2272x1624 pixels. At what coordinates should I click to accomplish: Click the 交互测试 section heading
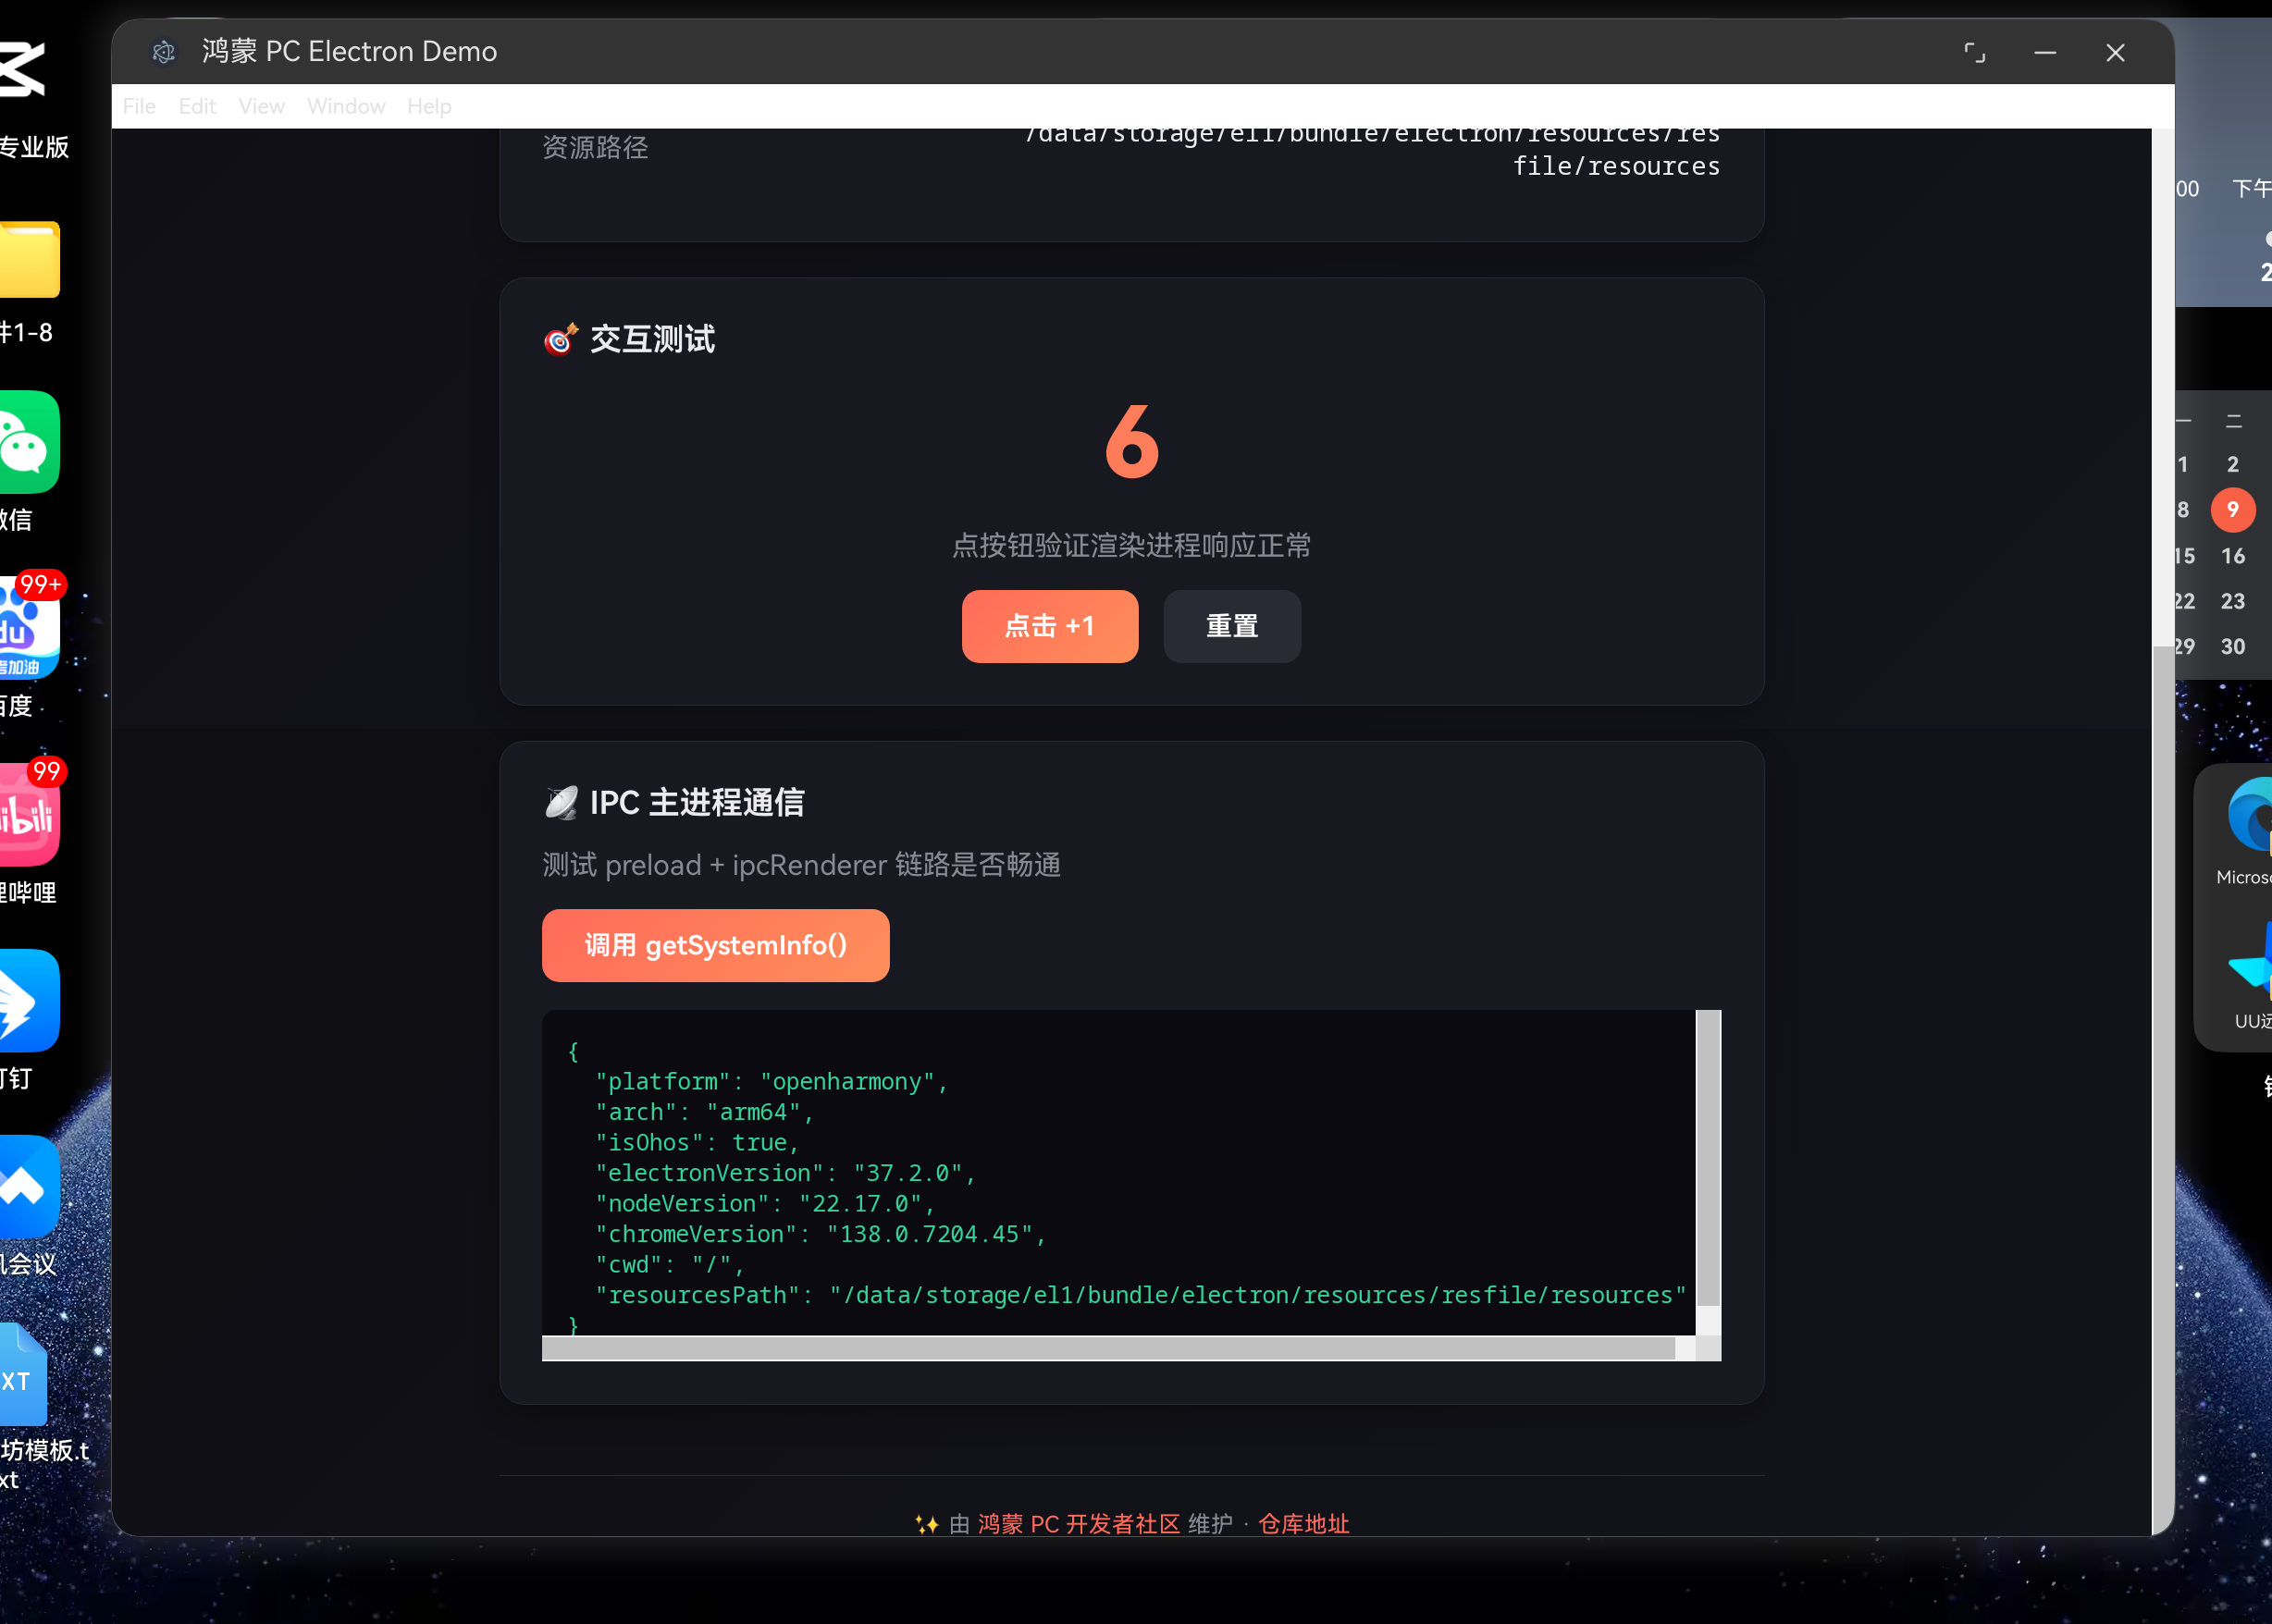point(652,339)
